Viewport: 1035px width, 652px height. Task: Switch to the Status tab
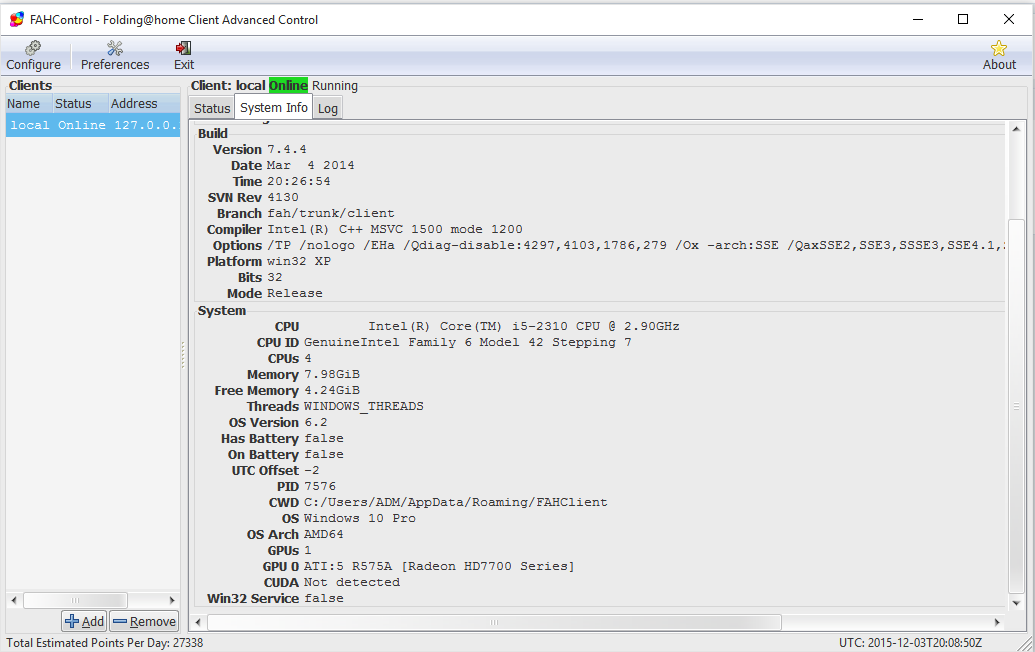[212, 108]
